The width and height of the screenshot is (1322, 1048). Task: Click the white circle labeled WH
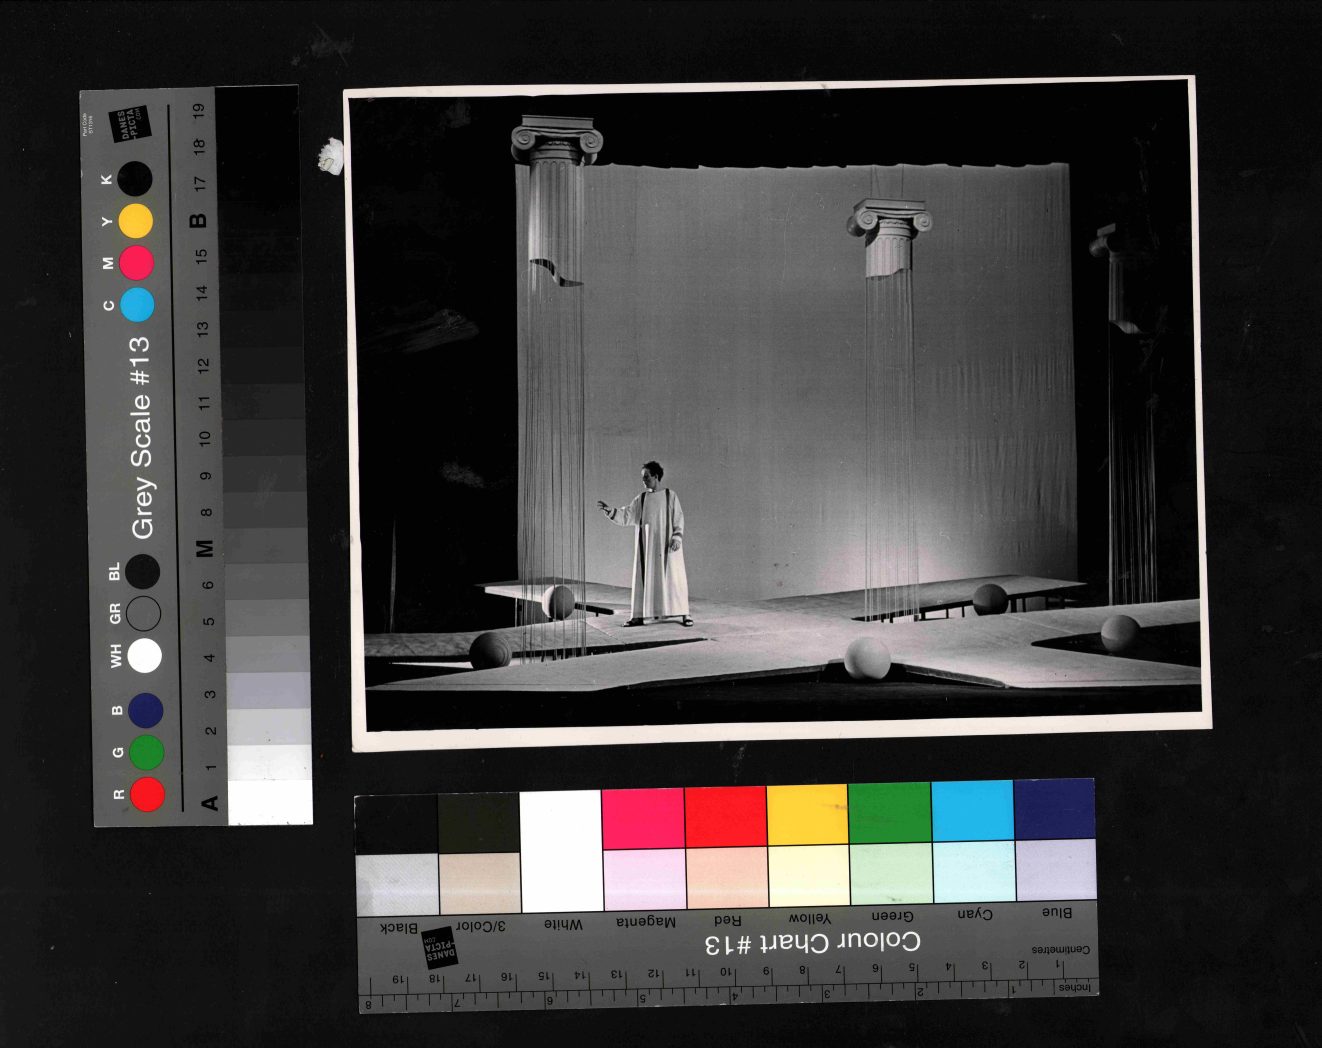click(x=145, y=656)
